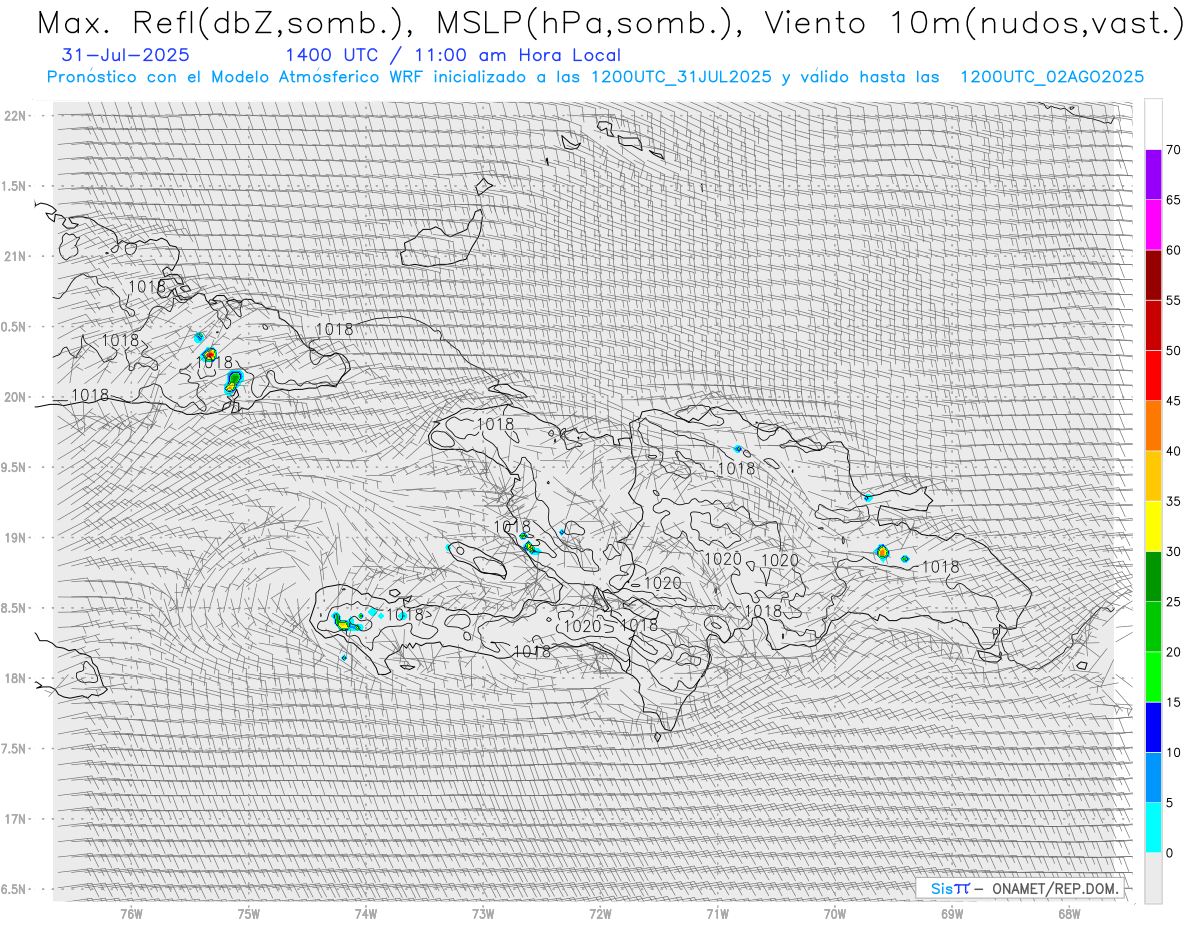Click the light blue 5–10 dBZ colorbar segment
This screenshot has height=927, width=1200.
(1153, 777)
